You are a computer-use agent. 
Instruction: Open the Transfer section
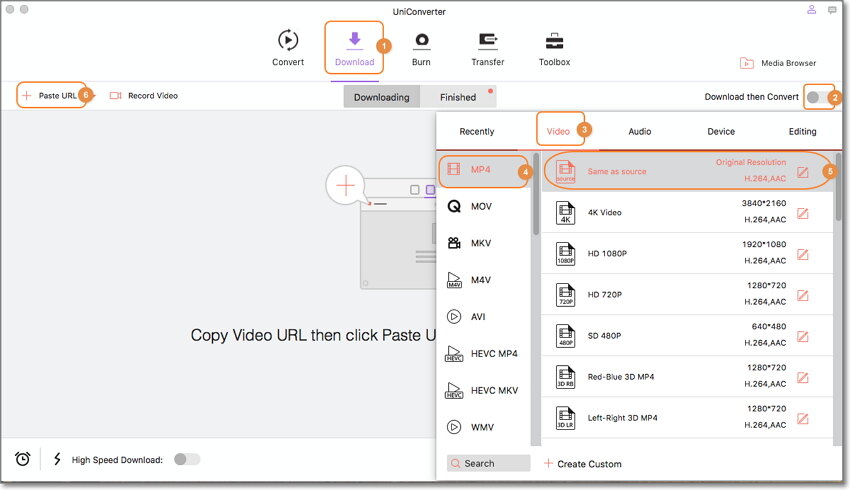[487, 48]
